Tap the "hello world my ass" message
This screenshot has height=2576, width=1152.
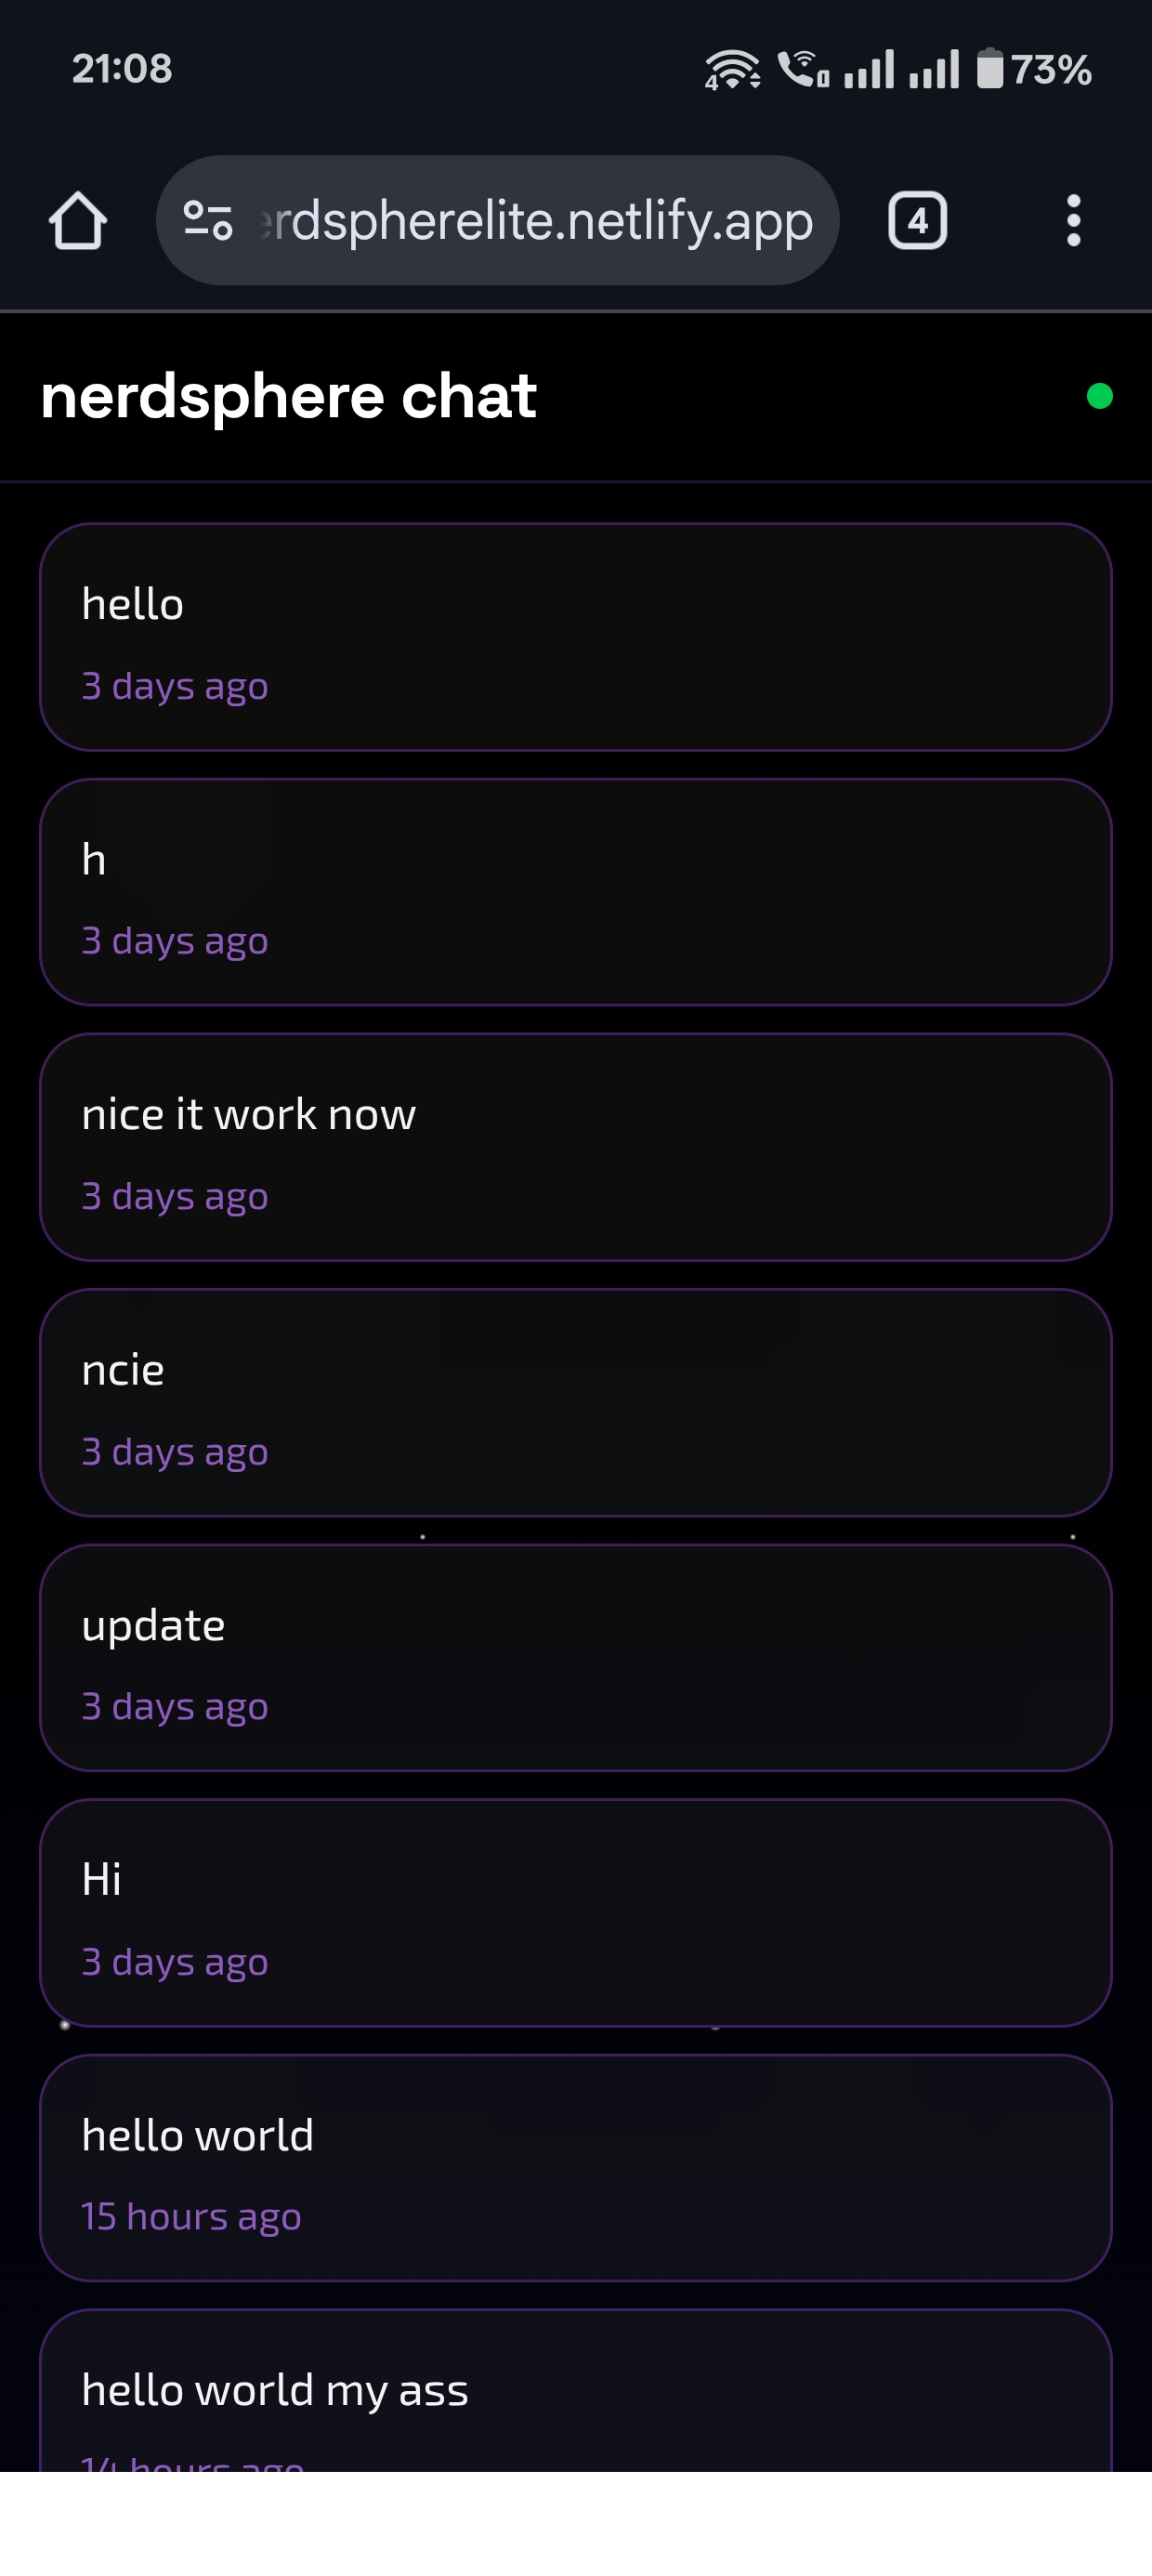point(576,2395)
